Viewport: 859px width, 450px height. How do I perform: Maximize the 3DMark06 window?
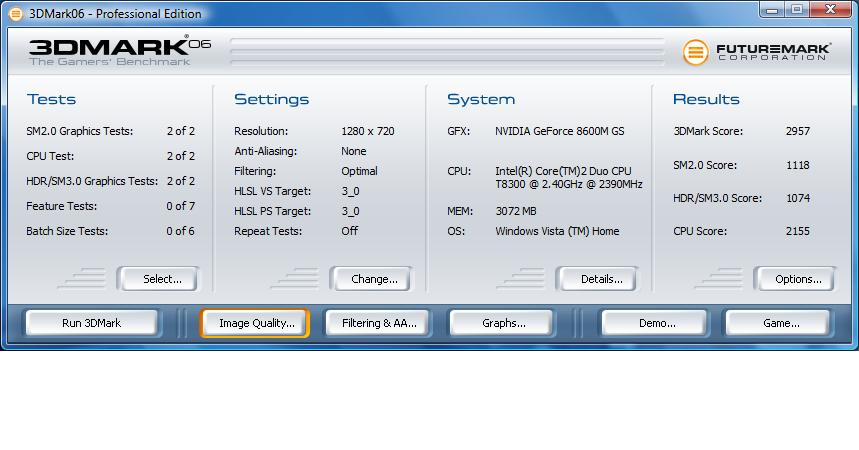797,9
